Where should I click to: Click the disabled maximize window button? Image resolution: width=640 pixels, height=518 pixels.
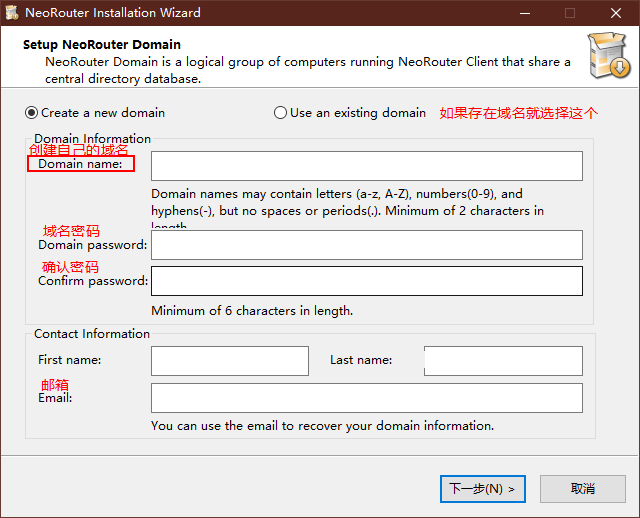pos(570,13)
